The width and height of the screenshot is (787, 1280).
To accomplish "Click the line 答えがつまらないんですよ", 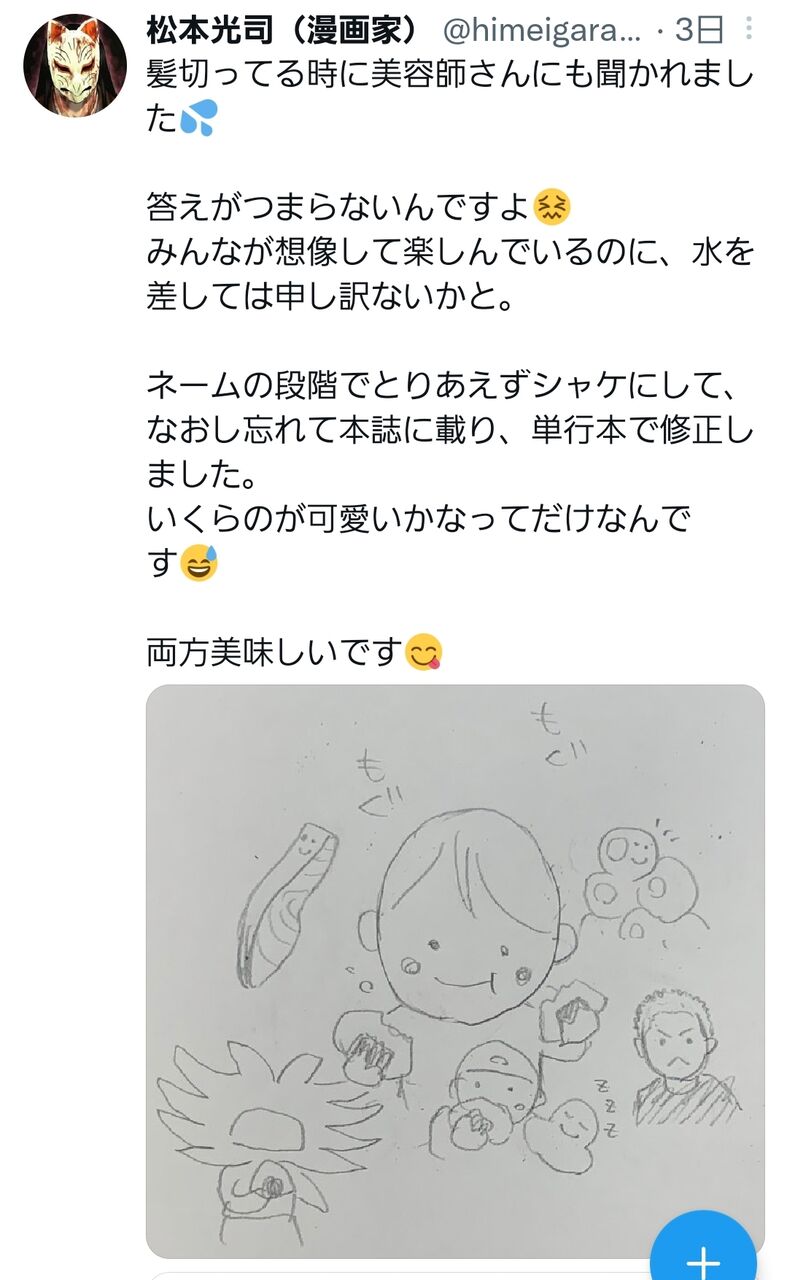I will coord(338,209).
